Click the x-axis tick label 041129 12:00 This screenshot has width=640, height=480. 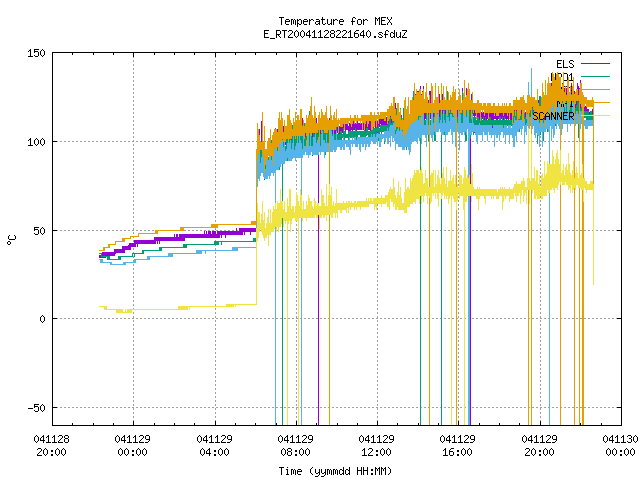point(376,446)
